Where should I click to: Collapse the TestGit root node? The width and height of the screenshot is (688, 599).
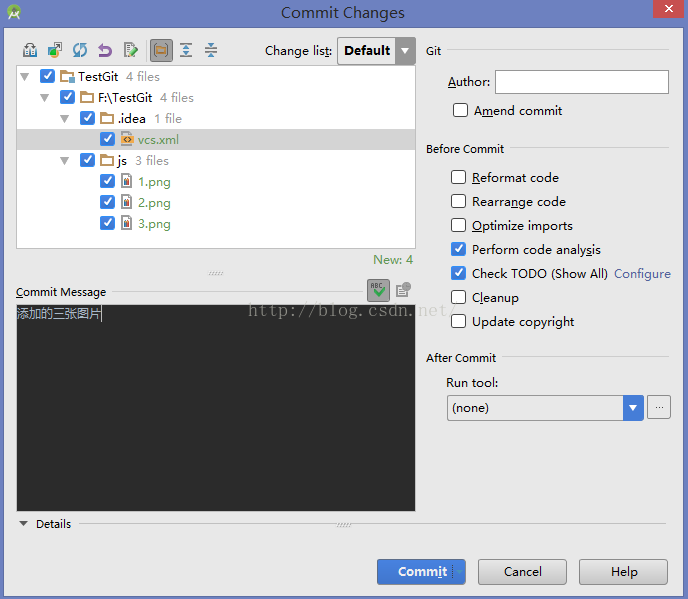(25, 77)
